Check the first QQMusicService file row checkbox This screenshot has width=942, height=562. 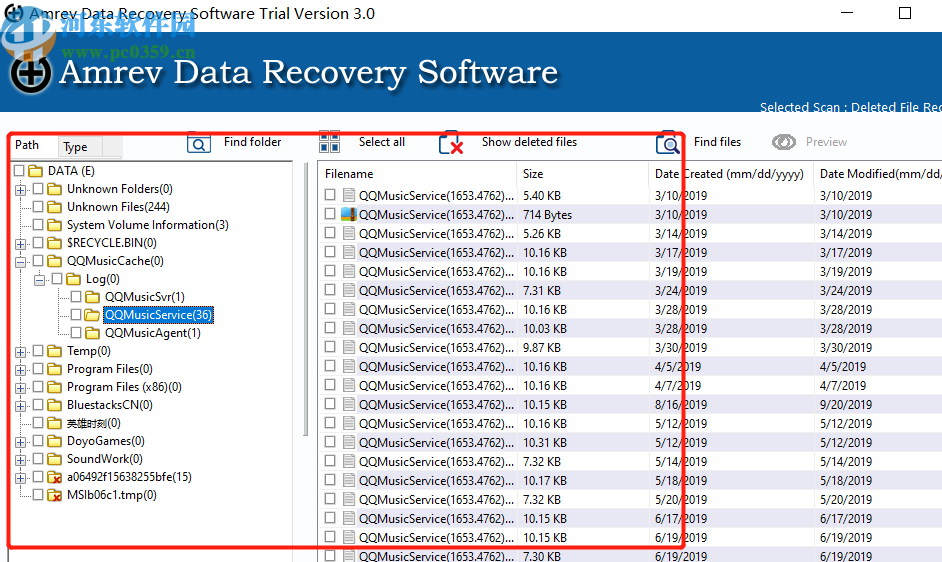pos(330,196)
